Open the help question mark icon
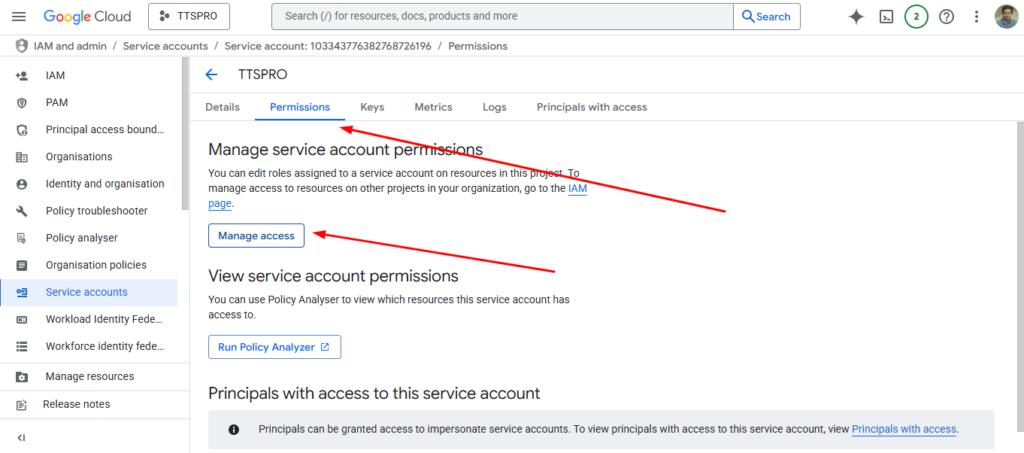Screen dimensions: 1024x453 tap(946, 17)
